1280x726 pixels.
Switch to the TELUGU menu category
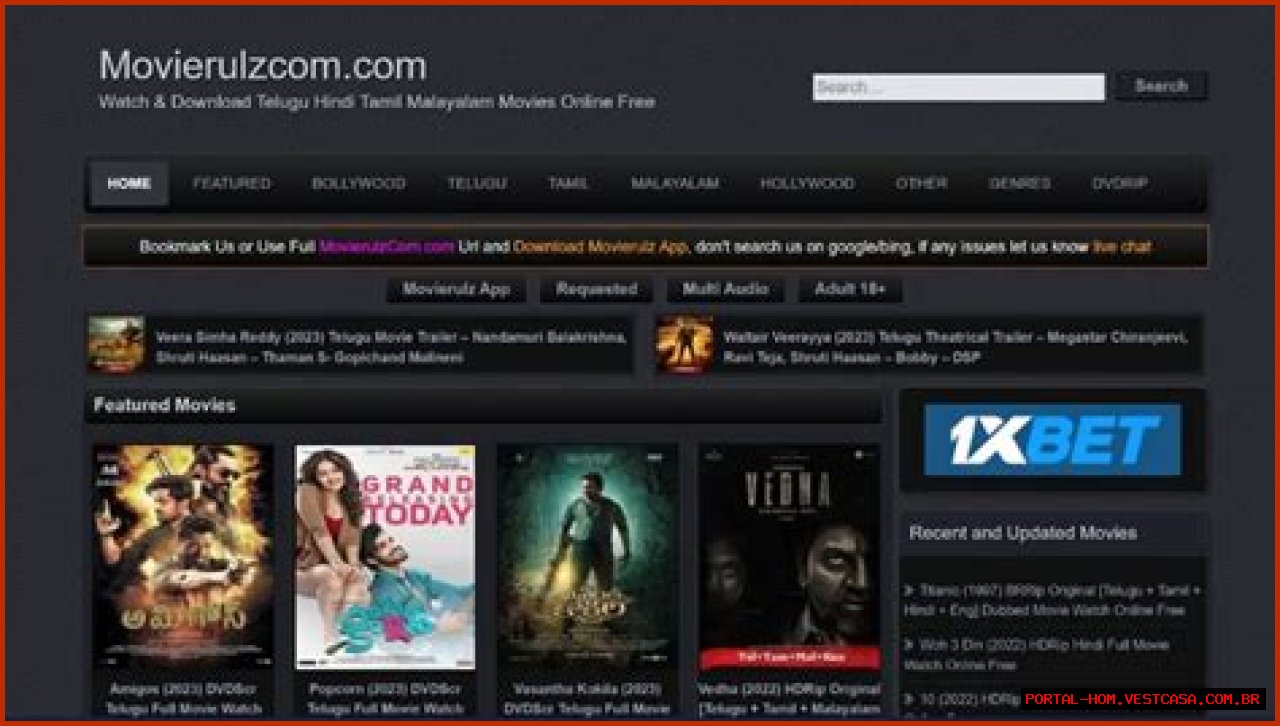(x=476, y=184)
